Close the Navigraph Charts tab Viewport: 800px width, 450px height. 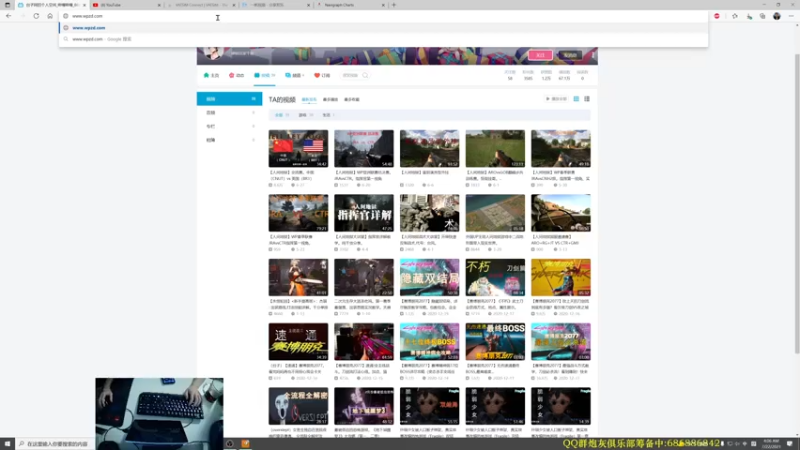pos(383,5)
